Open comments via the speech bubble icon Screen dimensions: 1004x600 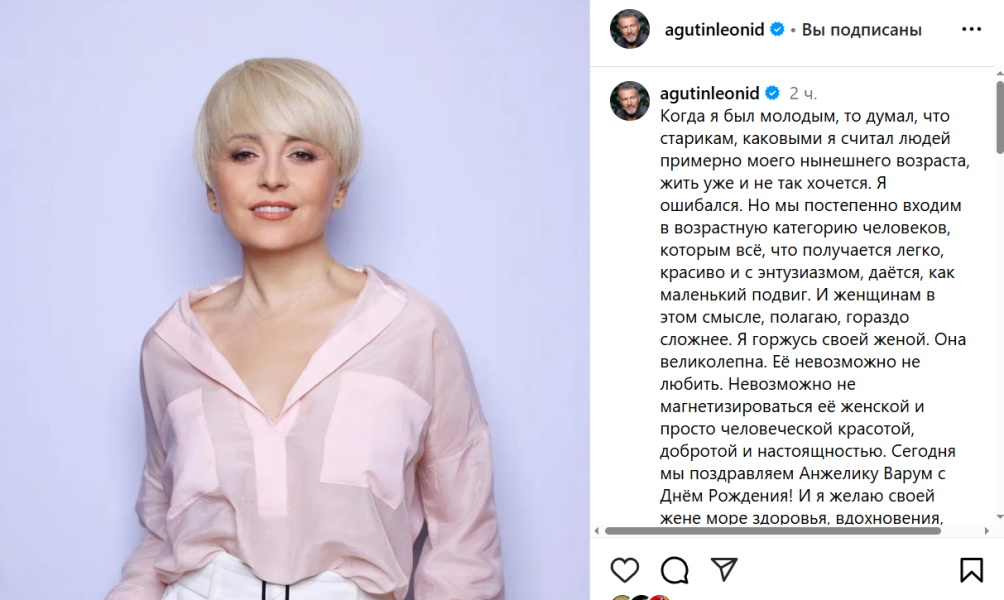[x=674, y=570]
